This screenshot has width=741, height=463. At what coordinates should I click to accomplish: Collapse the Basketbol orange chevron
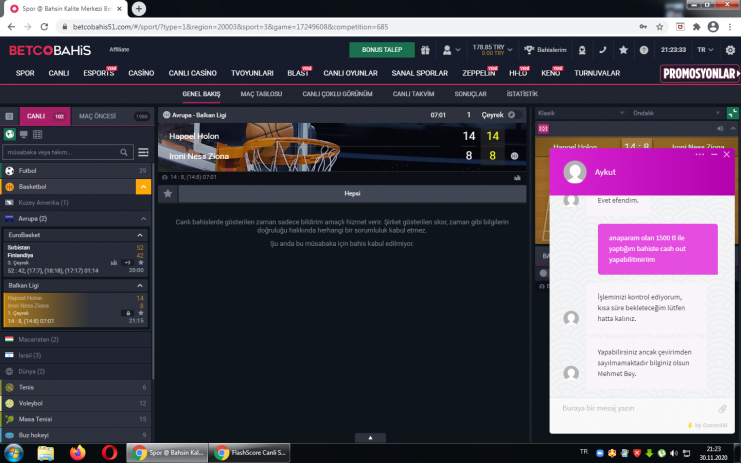point(143,187)
